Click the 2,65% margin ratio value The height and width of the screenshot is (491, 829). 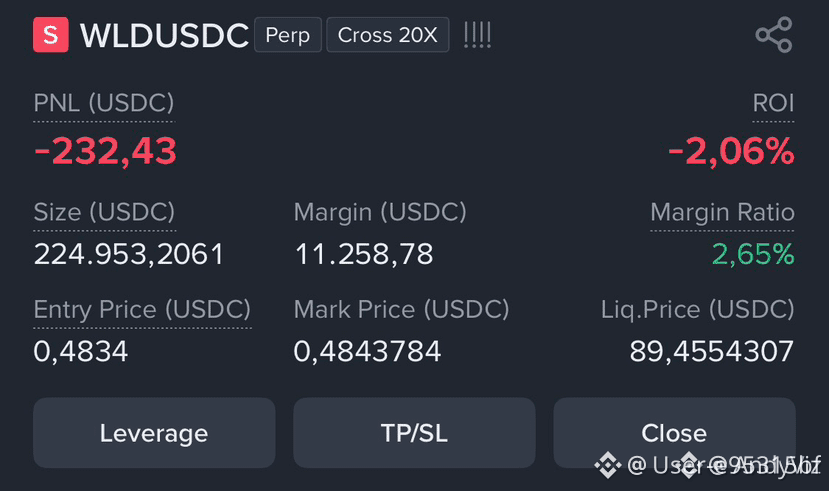[x=753, y=254]
